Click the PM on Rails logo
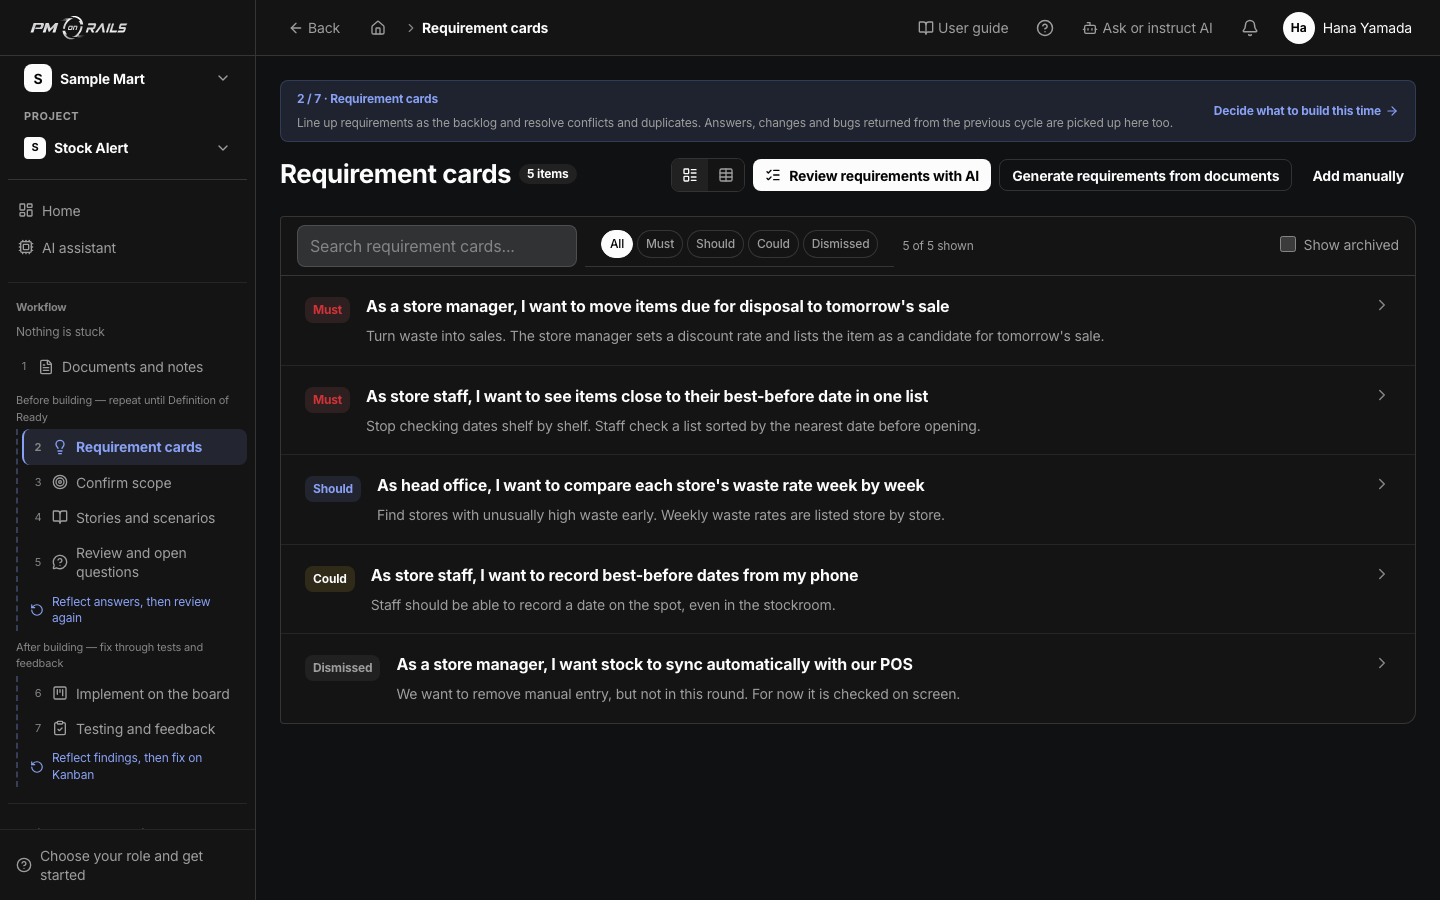 (x=79, y=28)
